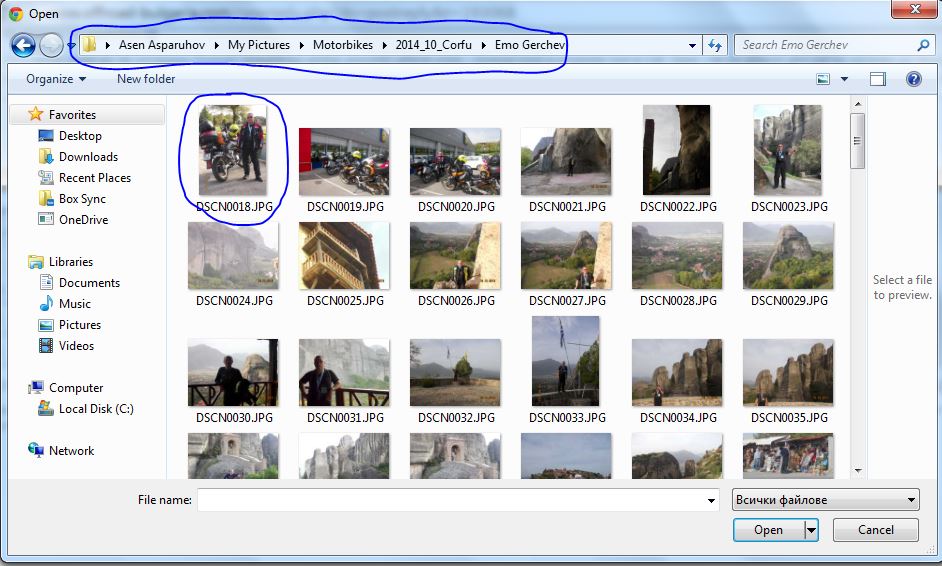Open Desktop from Favorites
Screen dimensions: 942x566
pos(80,136)
